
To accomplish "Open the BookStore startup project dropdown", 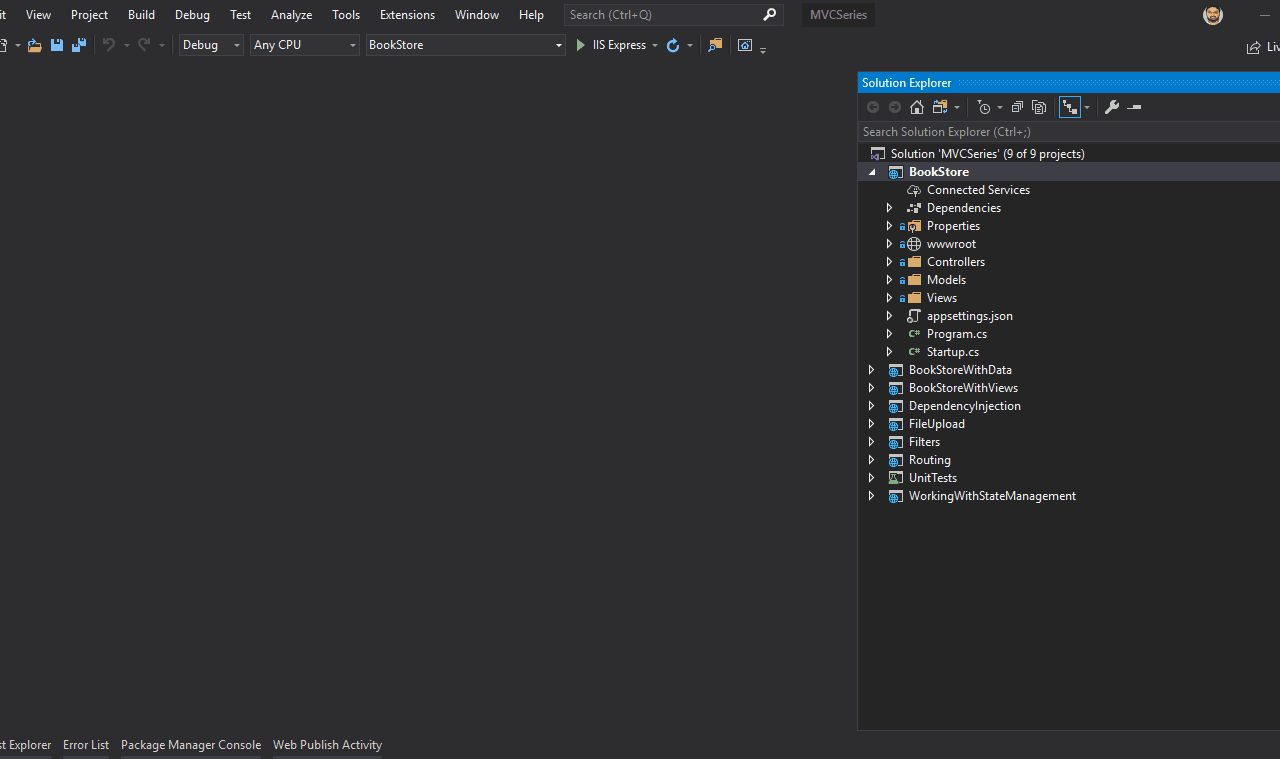I will click(x=465, y=45).
